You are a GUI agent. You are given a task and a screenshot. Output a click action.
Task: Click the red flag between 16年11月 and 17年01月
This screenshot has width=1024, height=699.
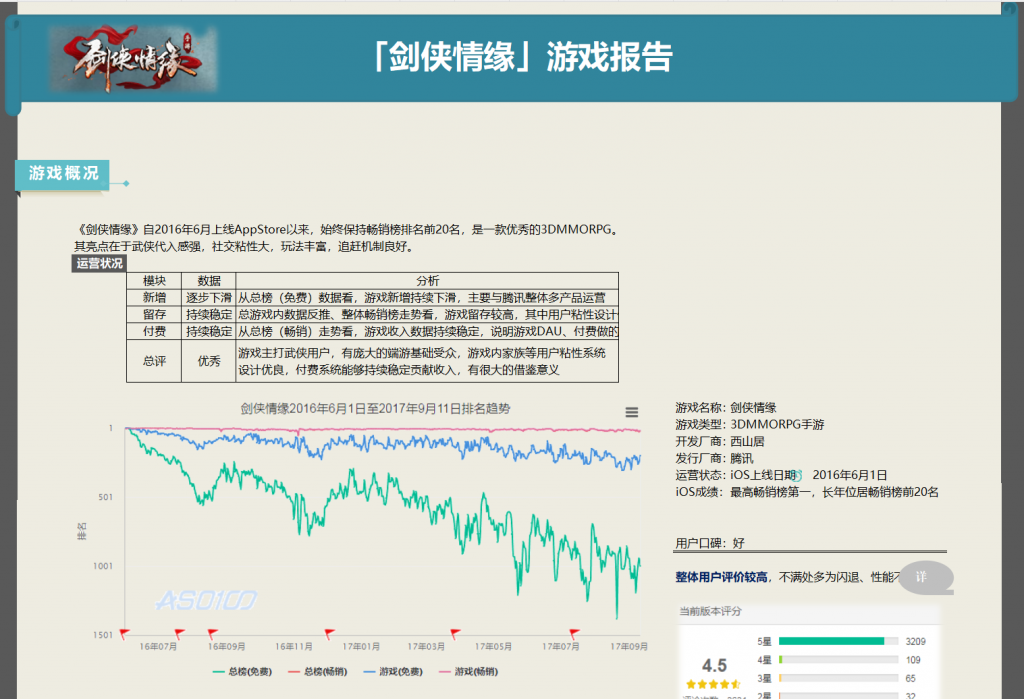click(x=329, y=633)
